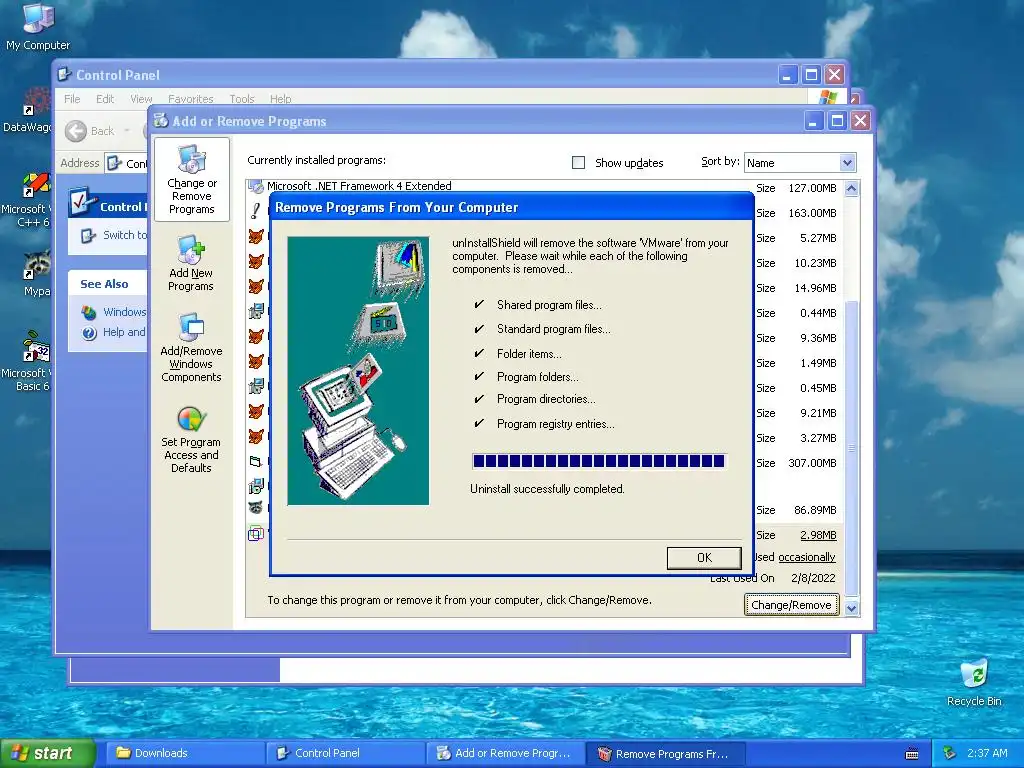Open Mypal desktop shortcut

(x=36, y=274)
